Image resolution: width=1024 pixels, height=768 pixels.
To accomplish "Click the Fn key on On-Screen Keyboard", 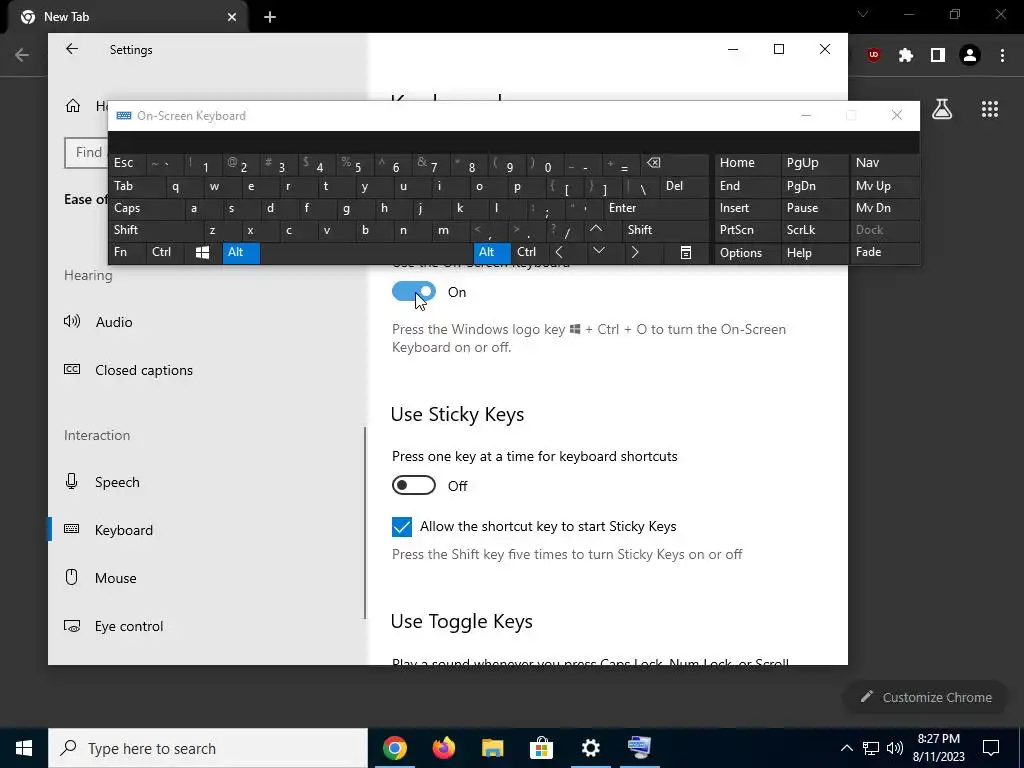I will coord(127,252).
